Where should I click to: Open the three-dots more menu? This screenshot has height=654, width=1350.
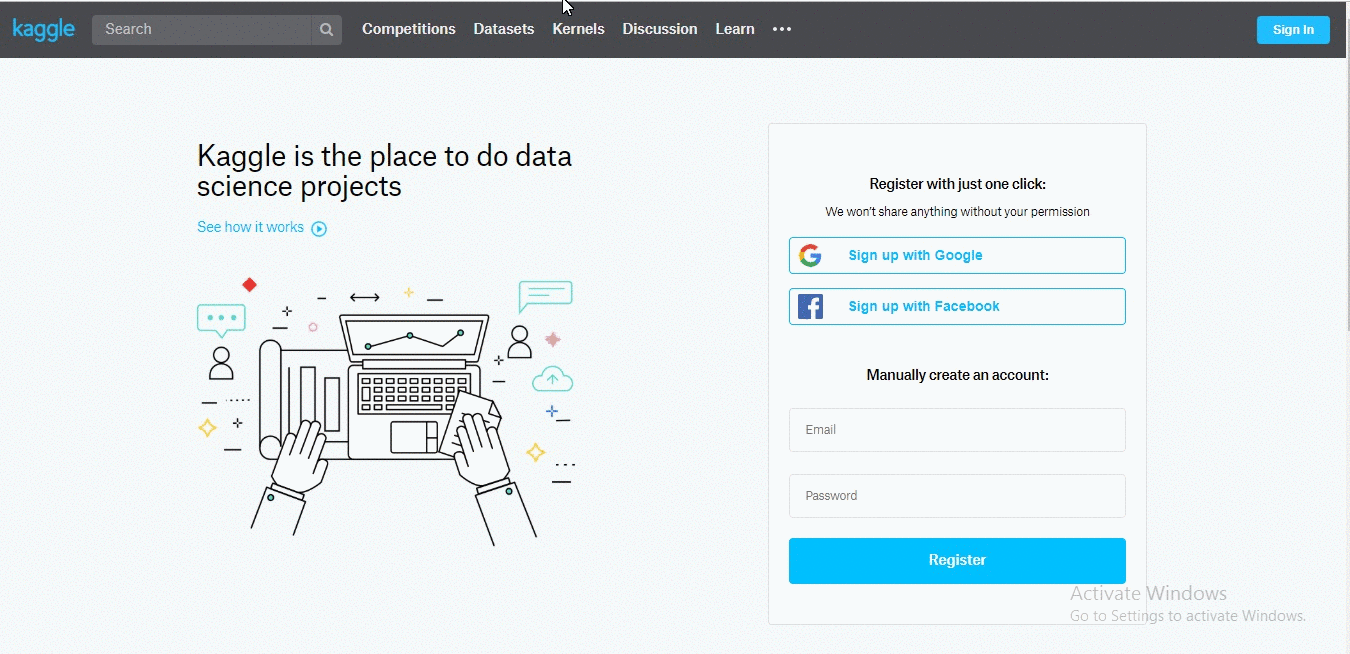[782, 29]
